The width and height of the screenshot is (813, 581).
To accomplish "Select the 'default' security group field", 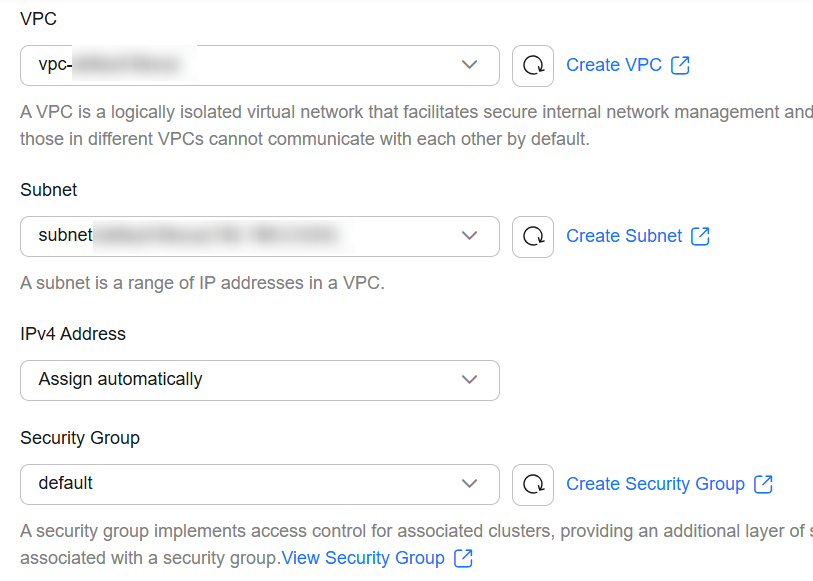I will (260, 485).
